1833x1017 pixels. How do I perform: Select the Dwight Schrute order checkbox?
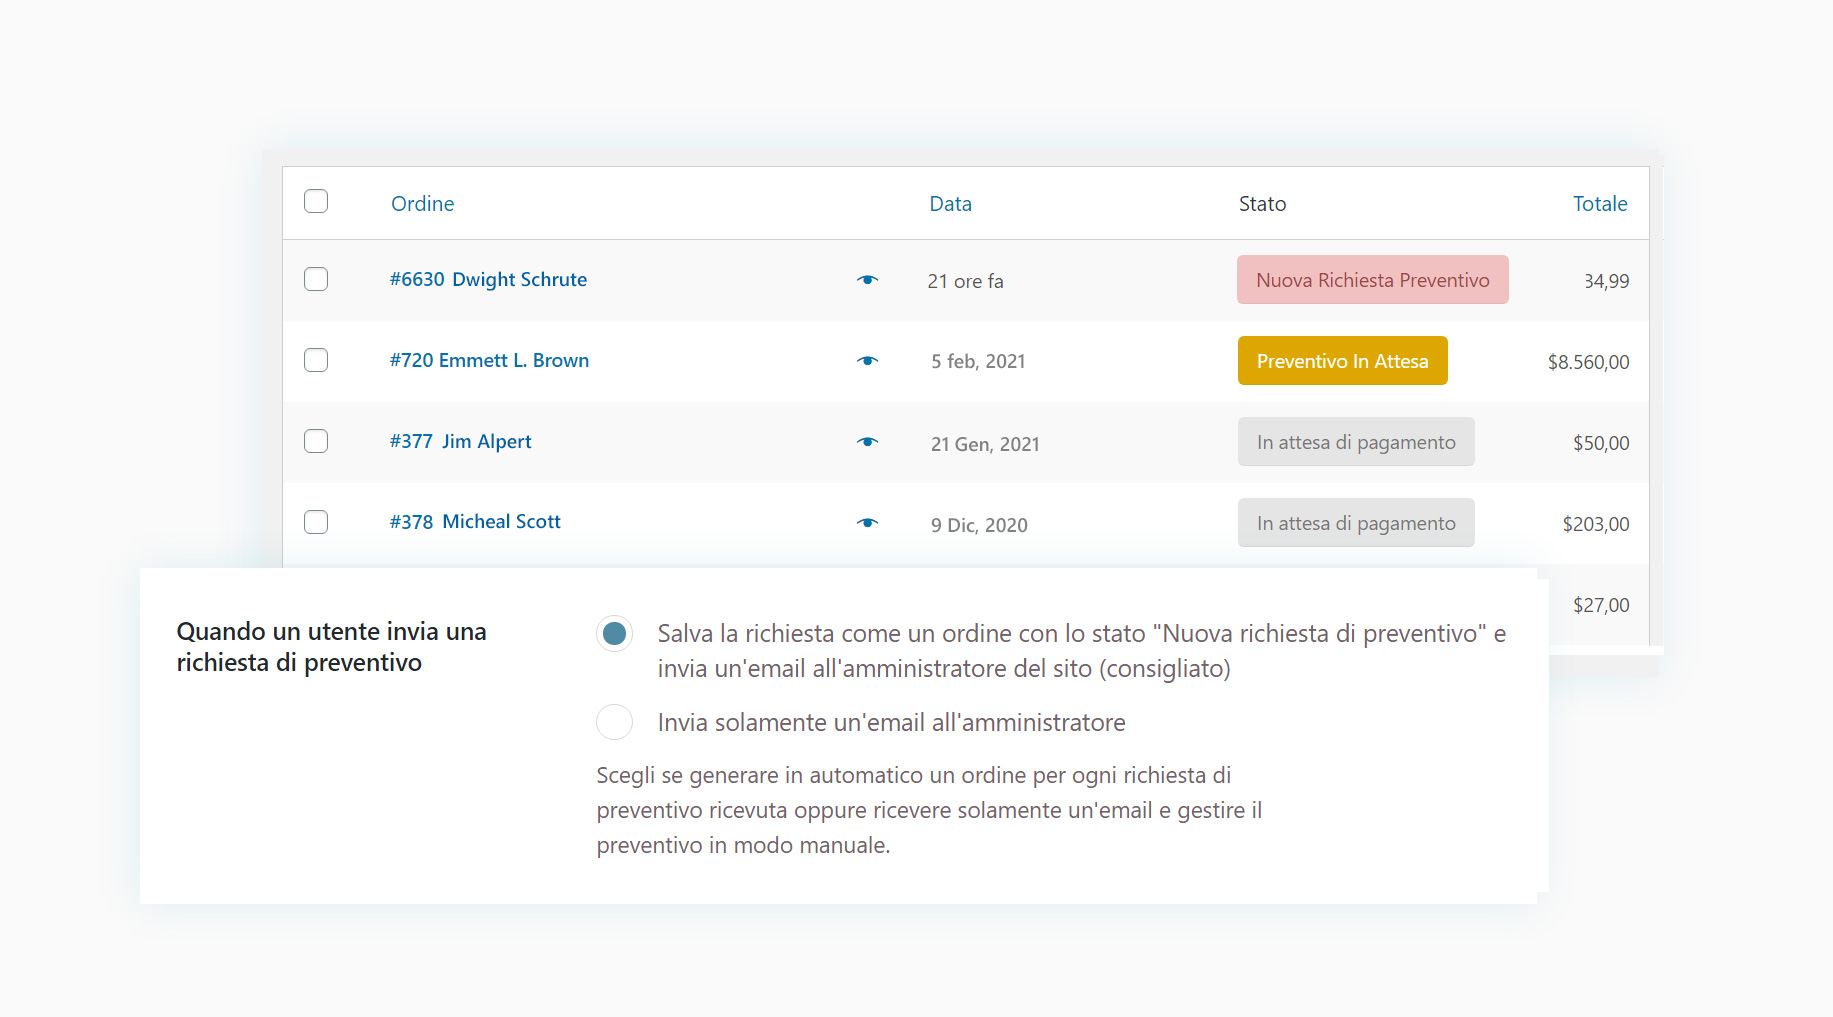pos(316,279)
